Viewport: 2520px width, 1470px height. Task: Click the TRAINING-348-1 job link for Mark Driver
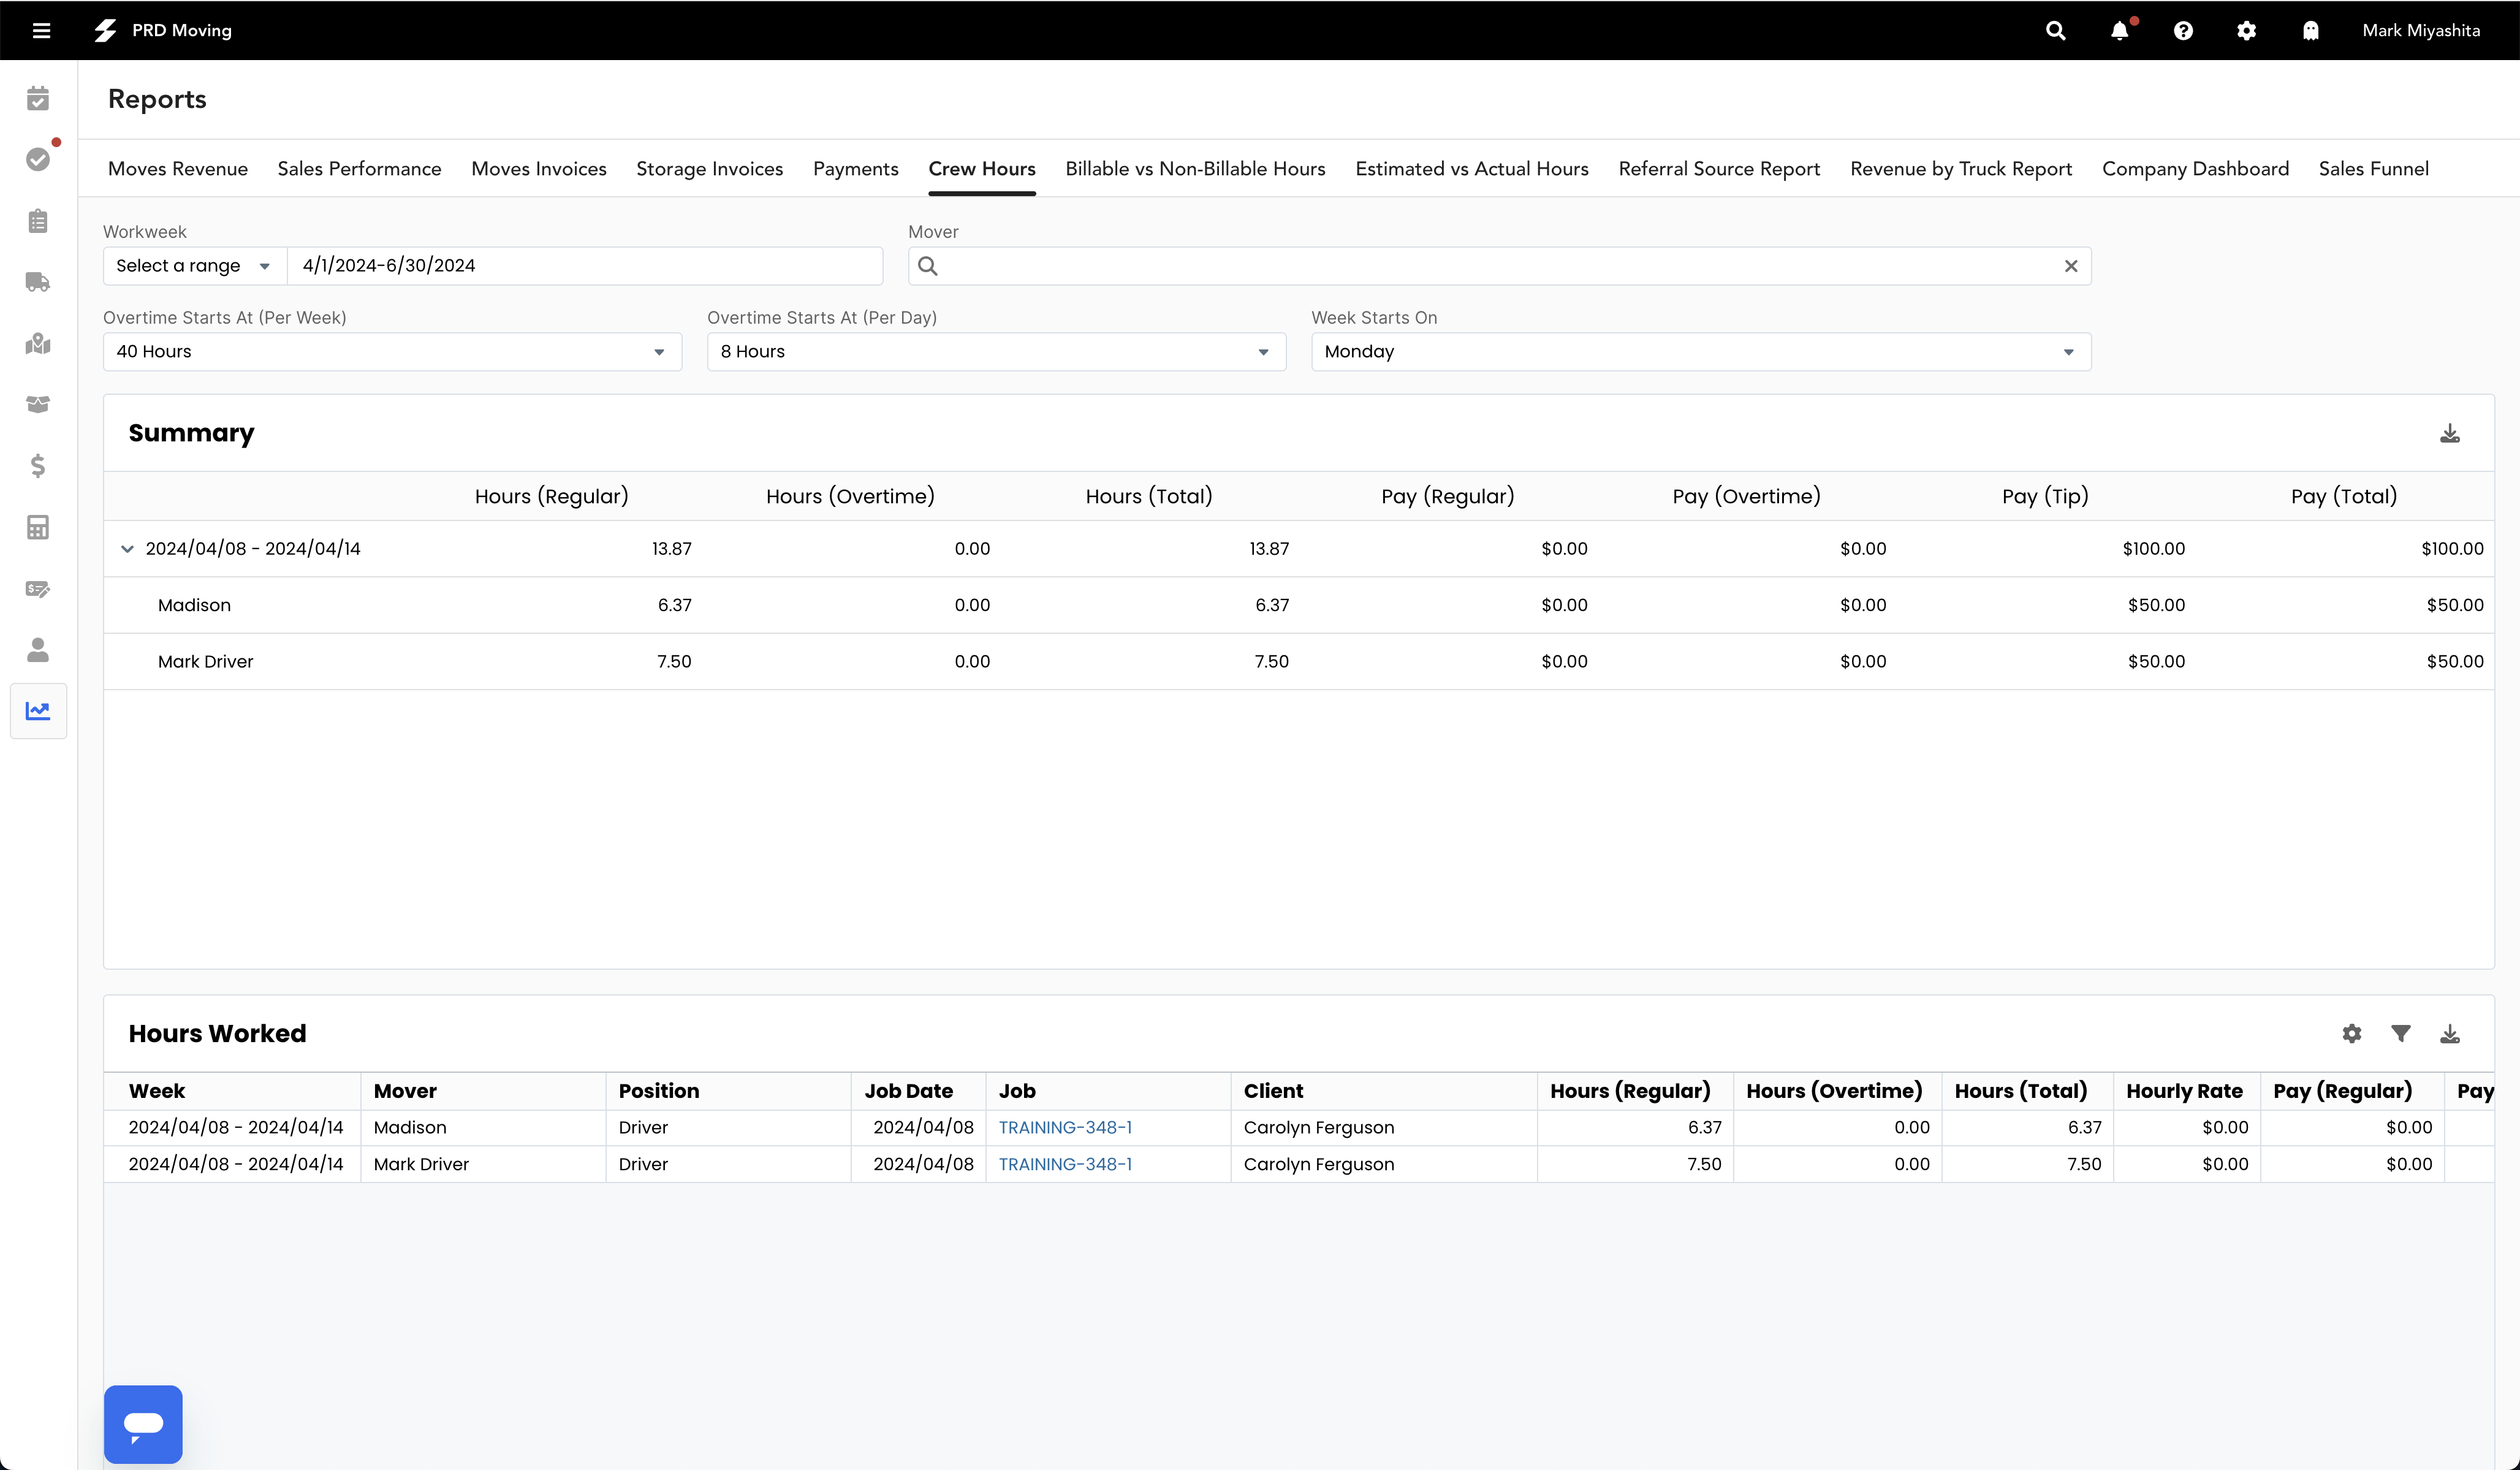click(x=1063, y=1163)
